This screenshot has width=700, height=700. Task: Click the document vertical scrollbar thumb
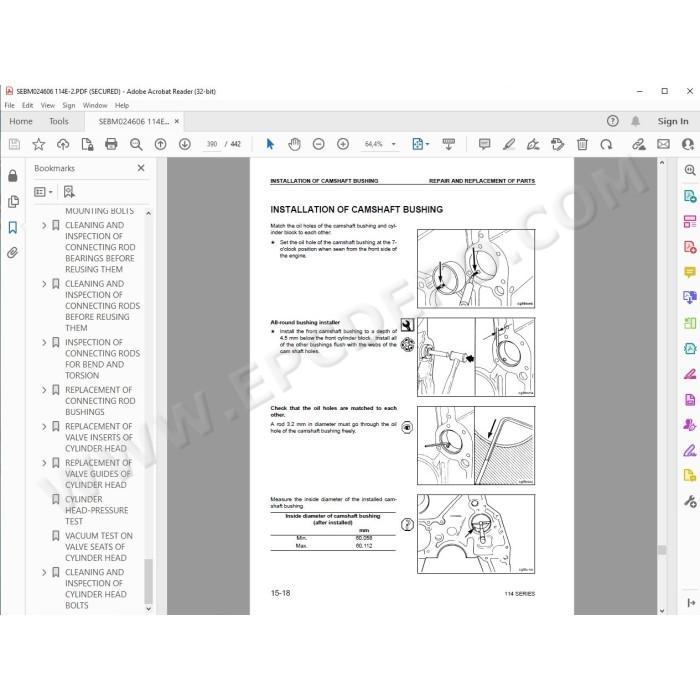click(662, 550)
